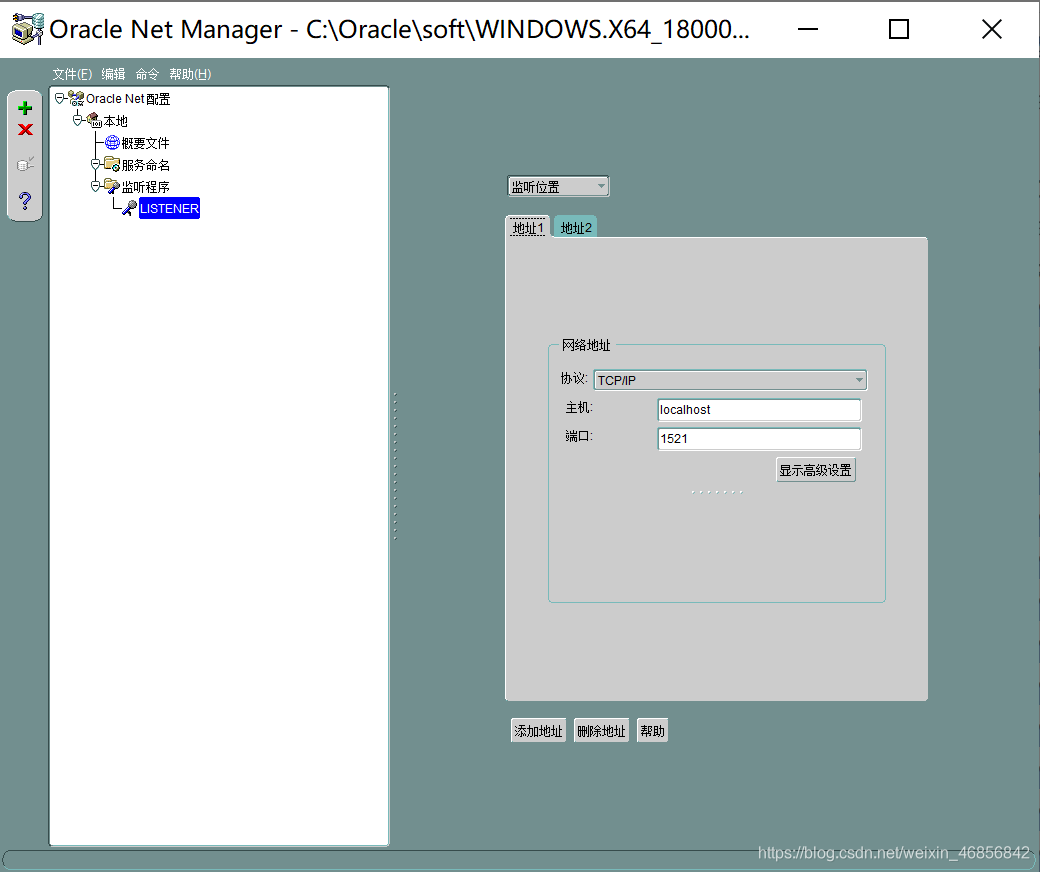
Task: Open the 编辑 menu
Action: click(113, 74)
